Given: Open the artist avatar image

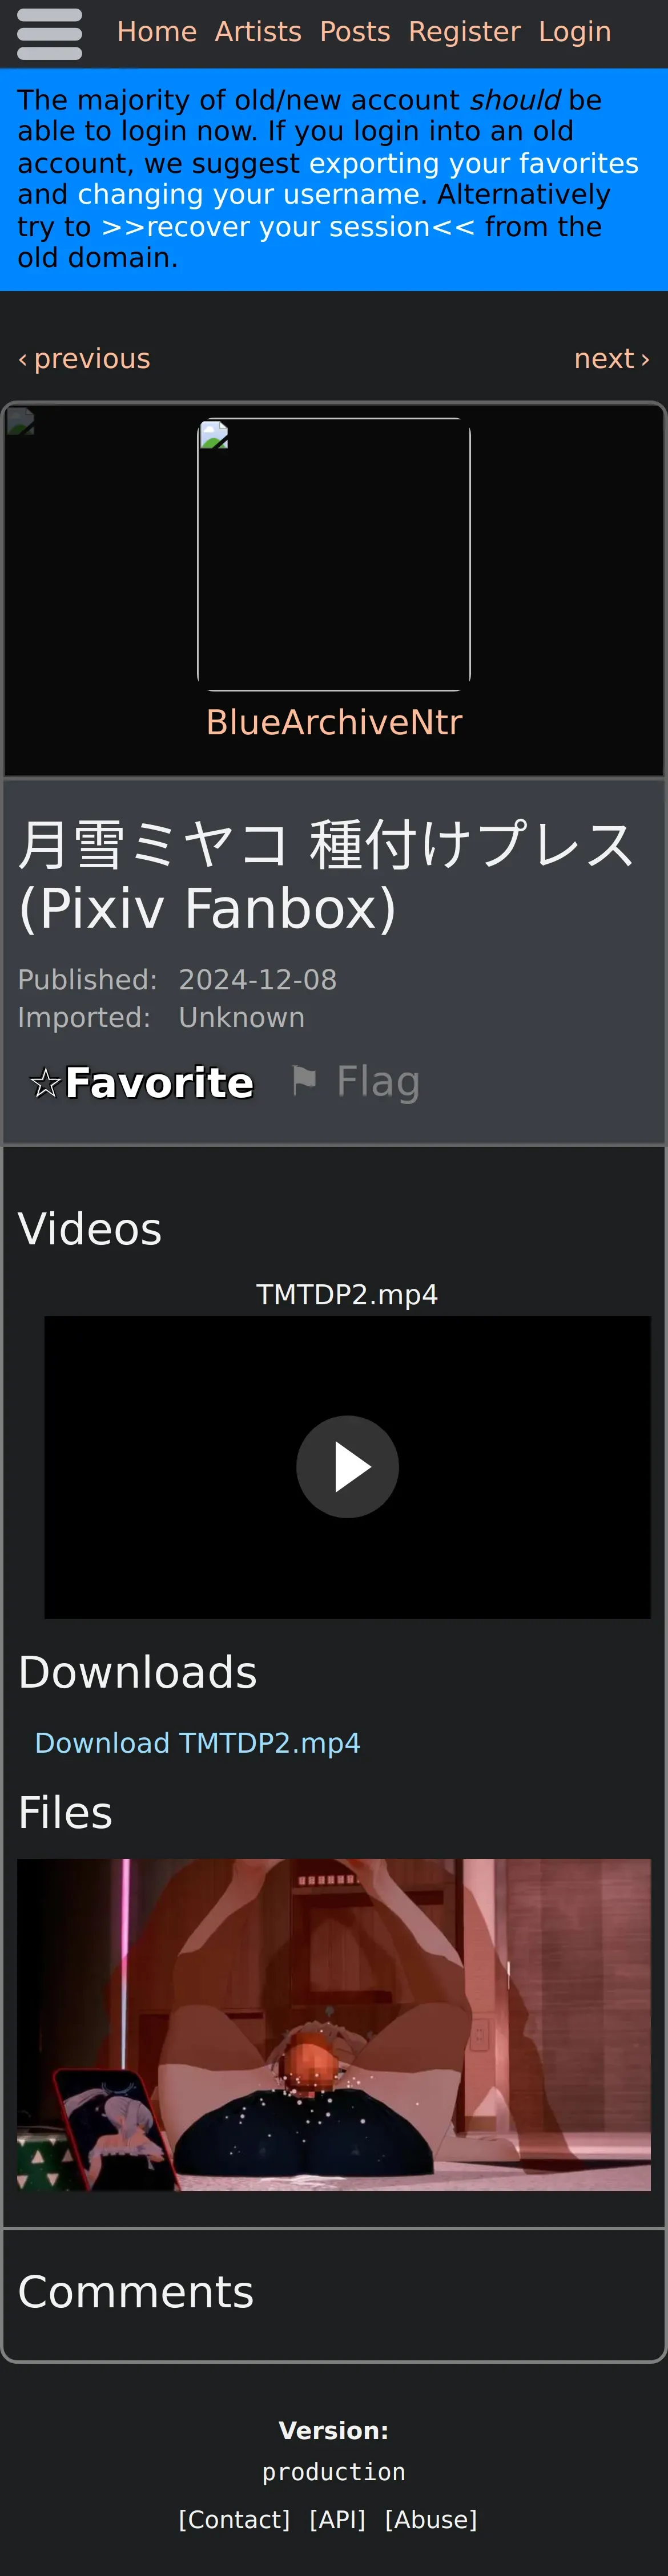Looking at the screenshot, I should [x=334, y=554].
